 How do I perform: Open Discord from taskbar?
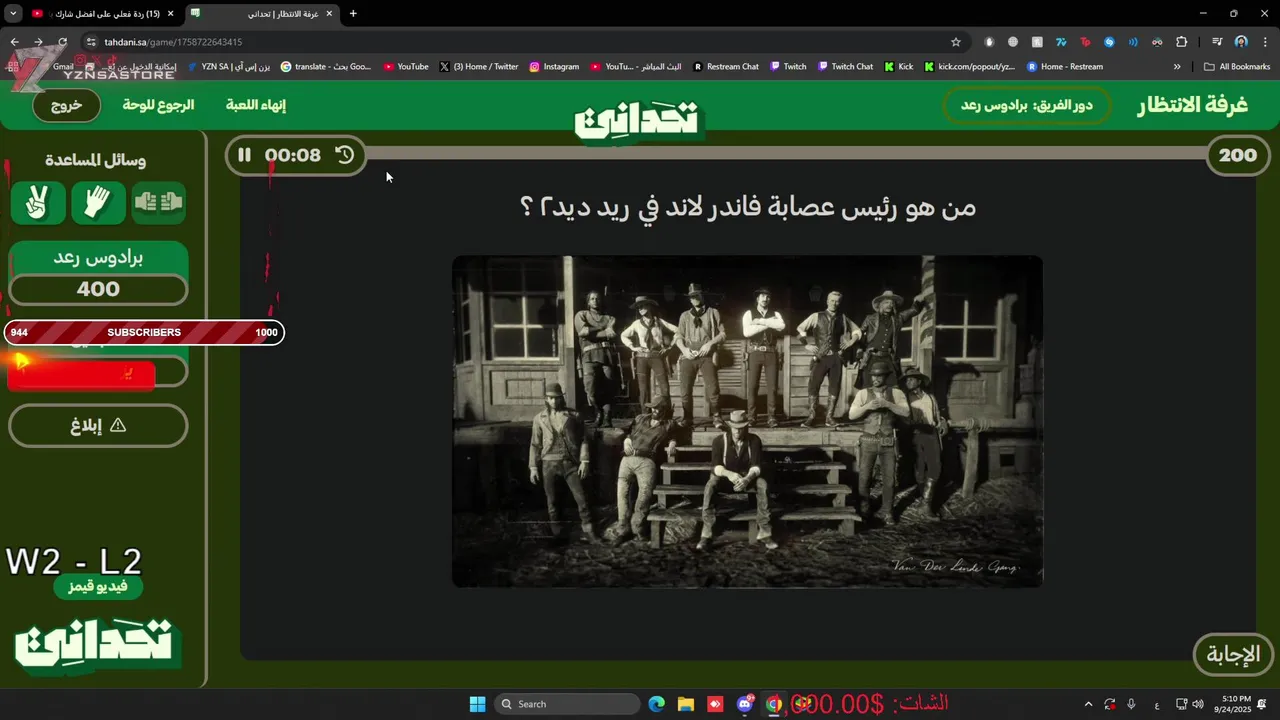click(x=745, y=704)
